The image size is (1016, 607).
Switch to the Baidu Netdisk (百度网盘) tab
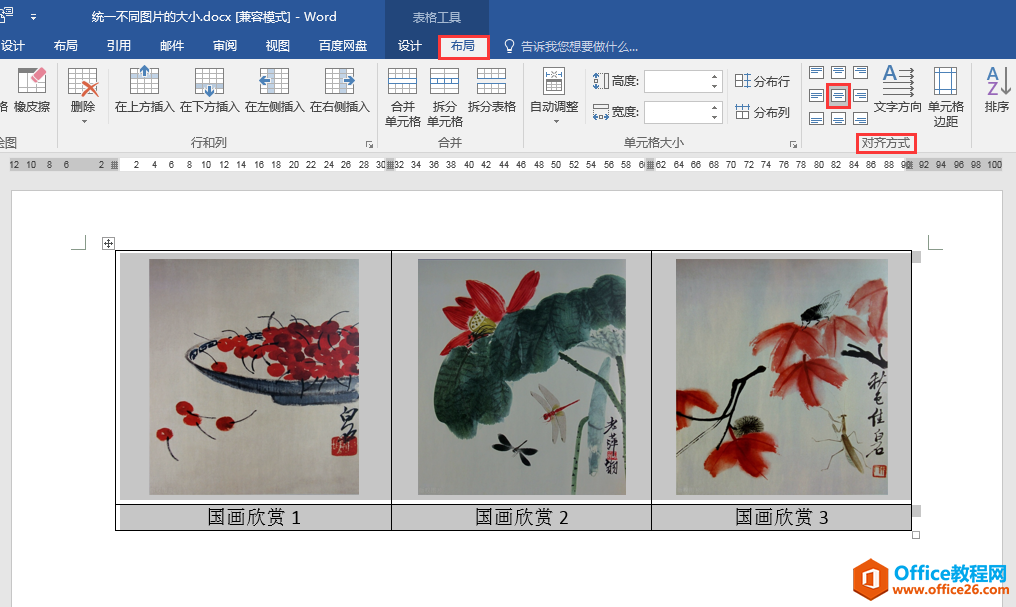coord(343,46)
